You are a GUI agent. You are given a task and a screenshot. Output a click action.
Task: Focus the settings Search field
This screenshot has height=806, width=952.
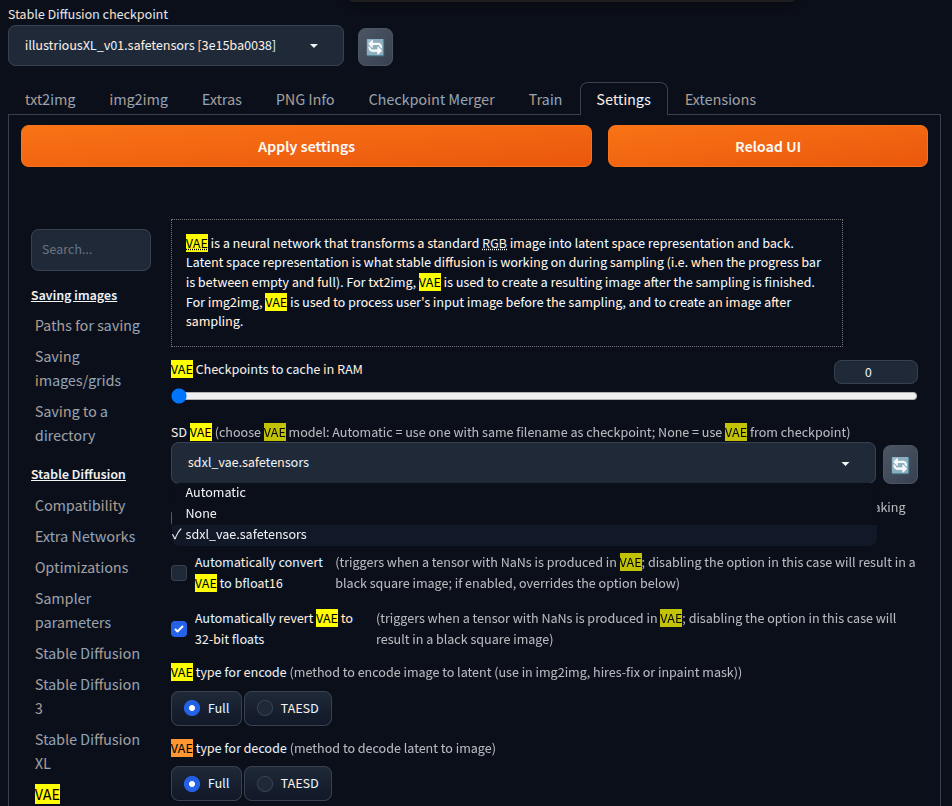click(91, 249)
